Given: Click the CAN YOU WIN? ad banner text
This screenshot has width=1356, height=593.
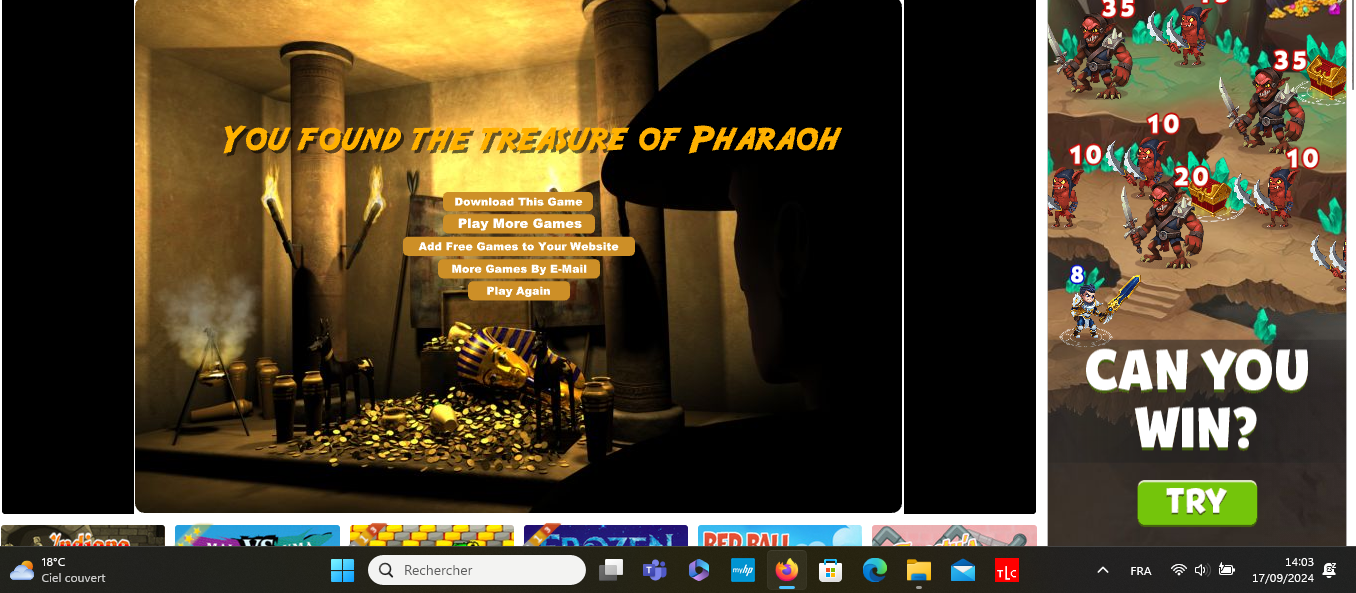Looking at the screenshot, I should tap(1196, 399).
